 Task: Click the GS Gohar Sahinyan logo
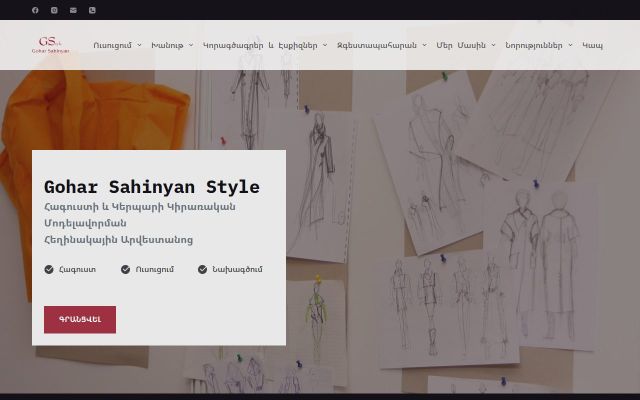point(51,45)
